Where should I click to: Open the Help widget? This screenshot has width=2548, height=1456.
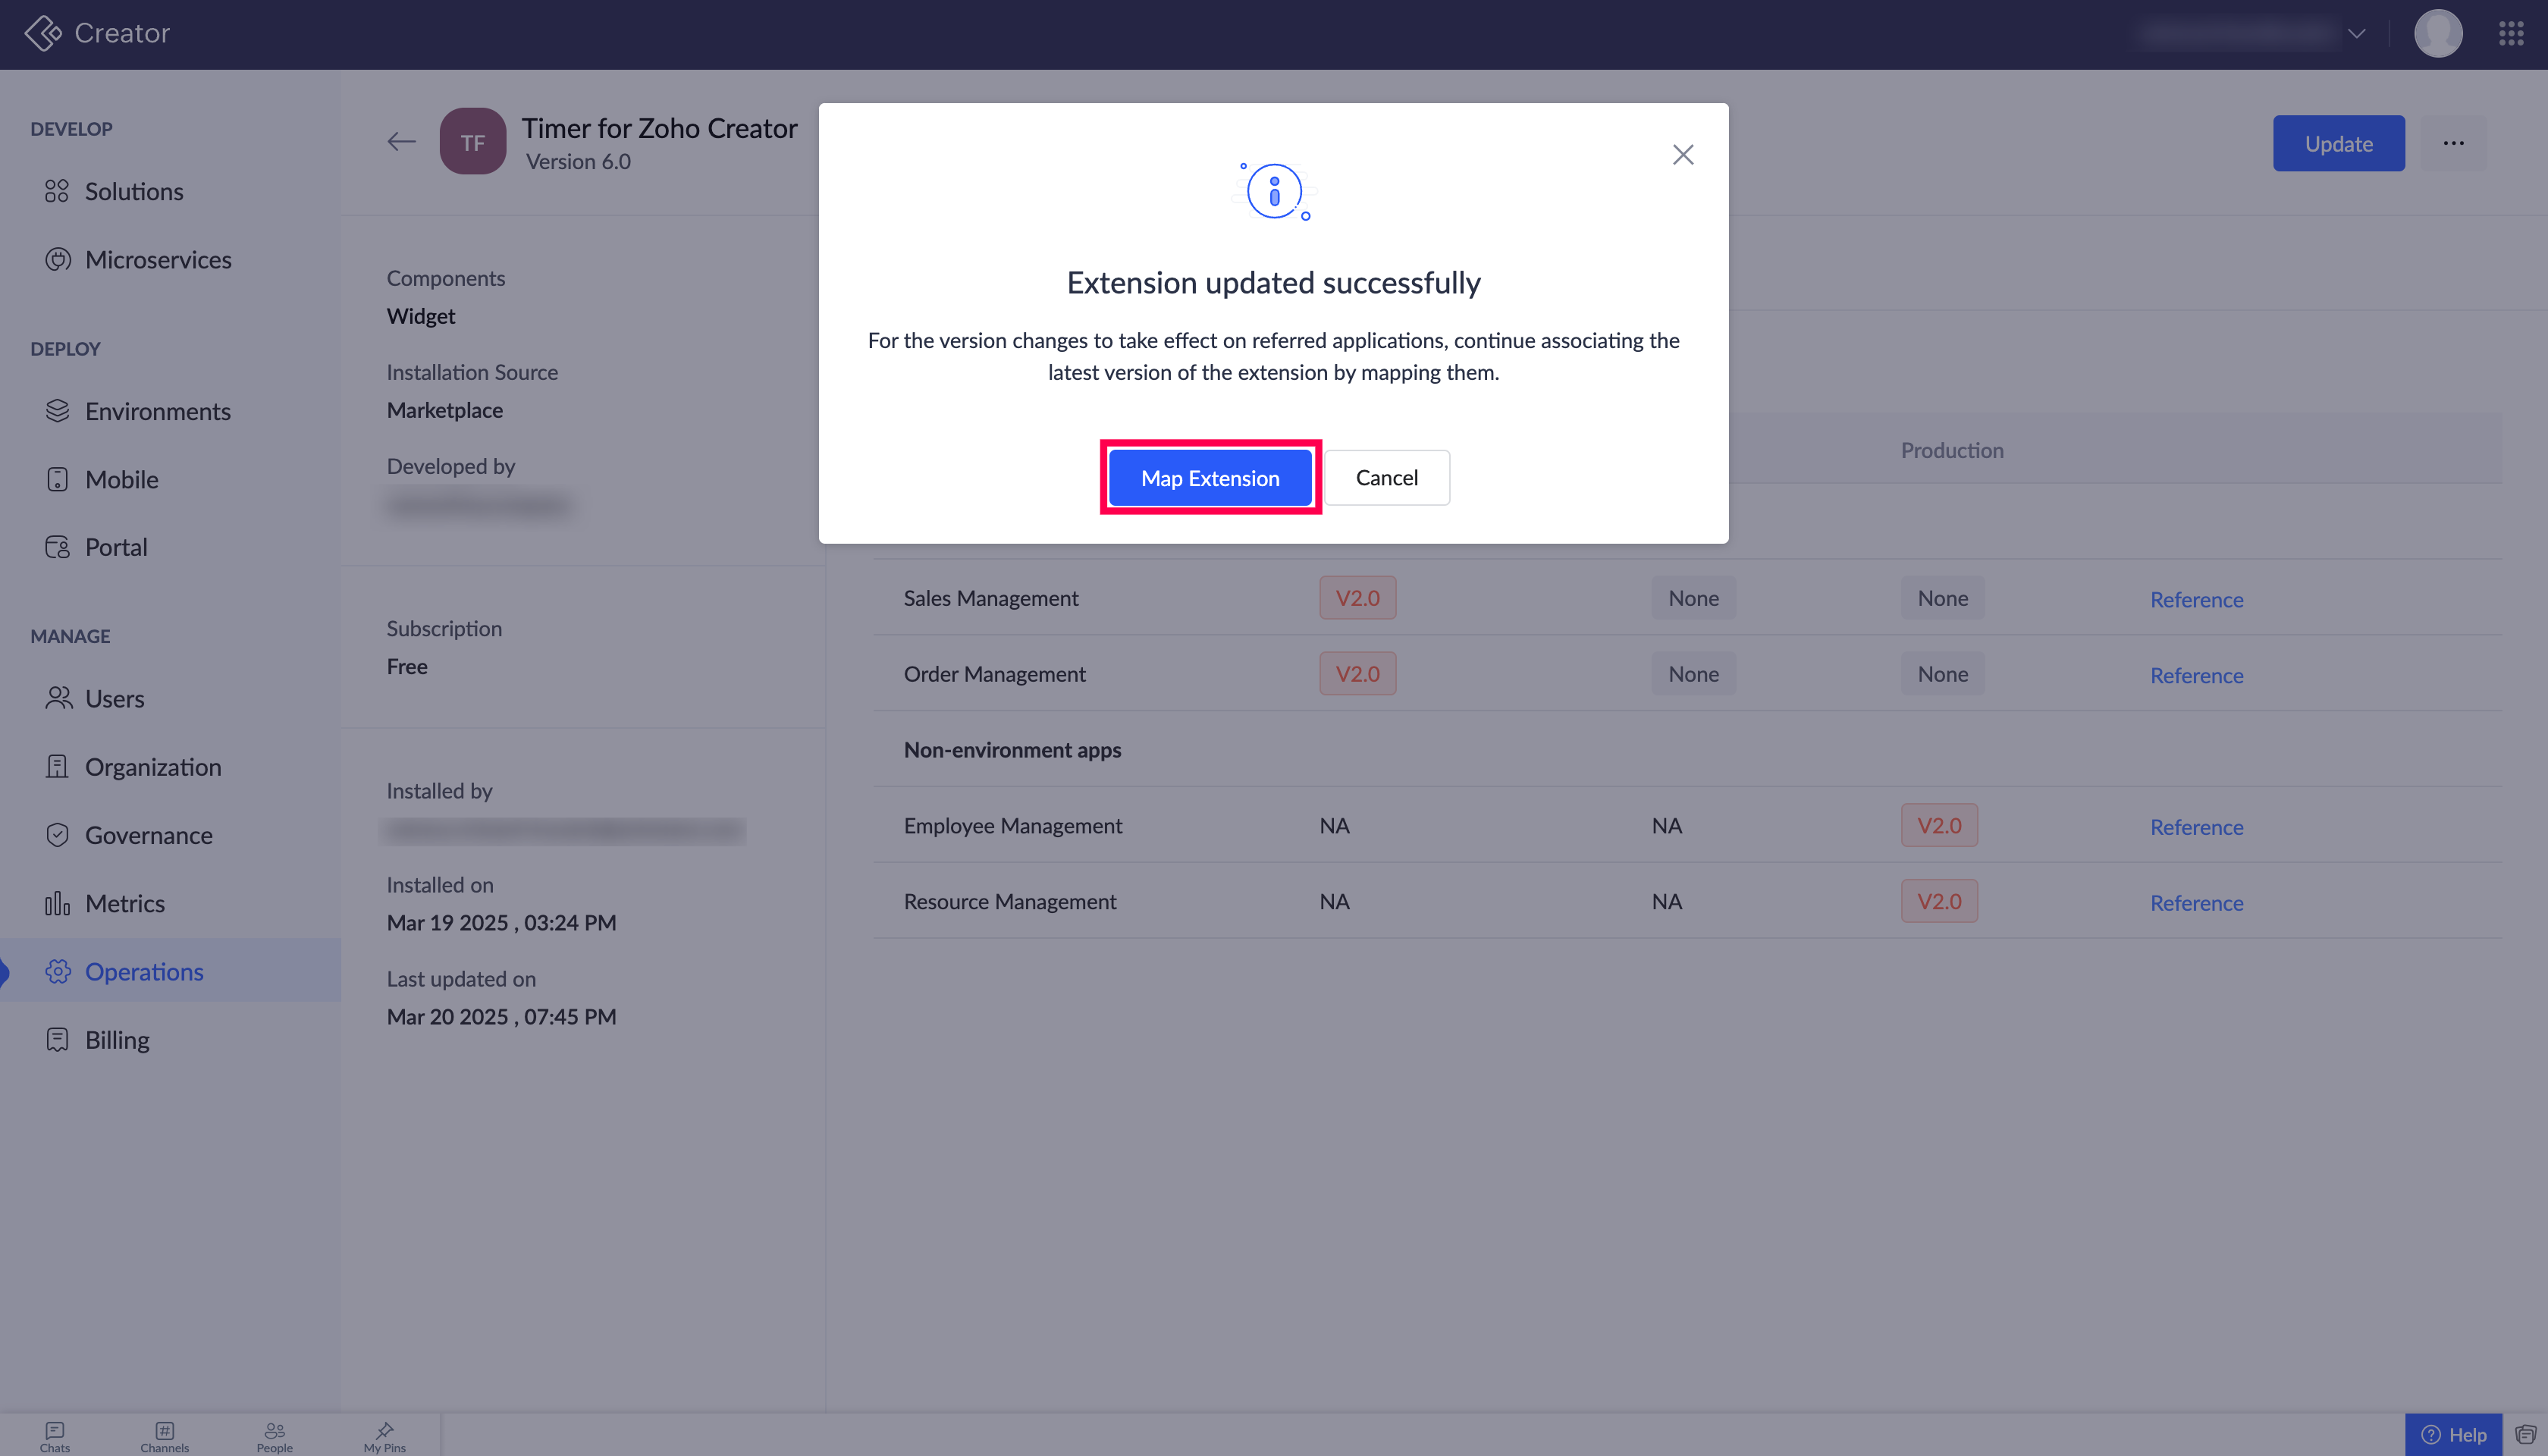[2453, 1435]
